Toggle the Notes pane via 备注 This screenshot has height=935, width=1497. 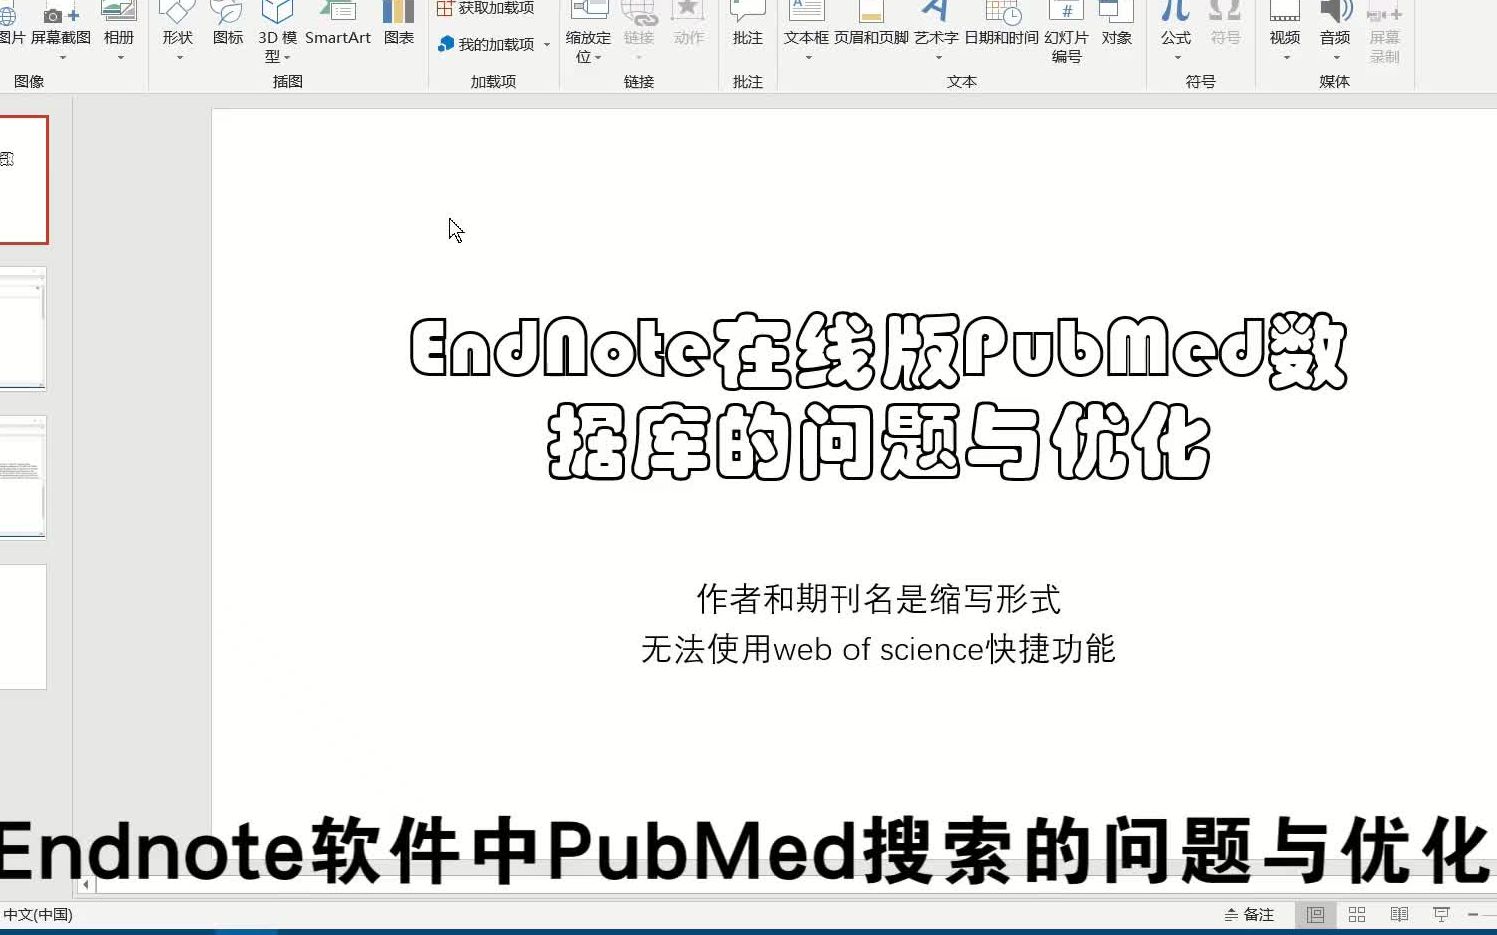[1249, 913]
